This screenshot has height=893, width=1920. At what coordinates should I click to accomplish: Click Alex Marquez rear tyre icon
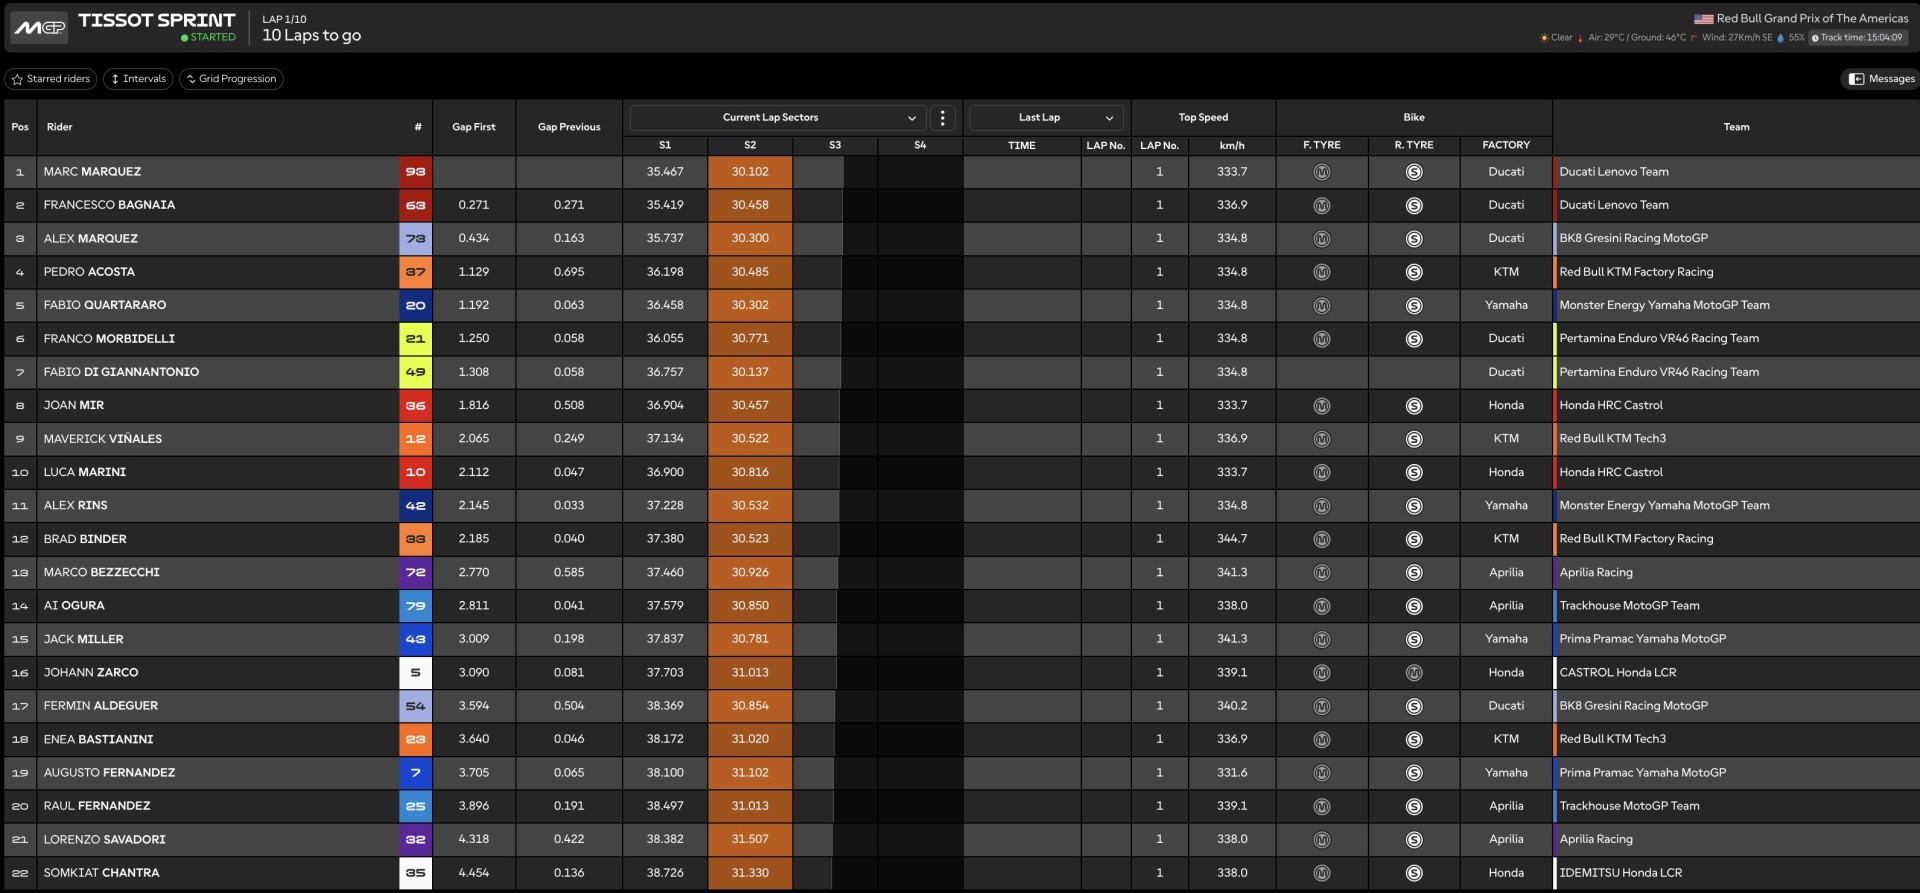pos(1414,239)
